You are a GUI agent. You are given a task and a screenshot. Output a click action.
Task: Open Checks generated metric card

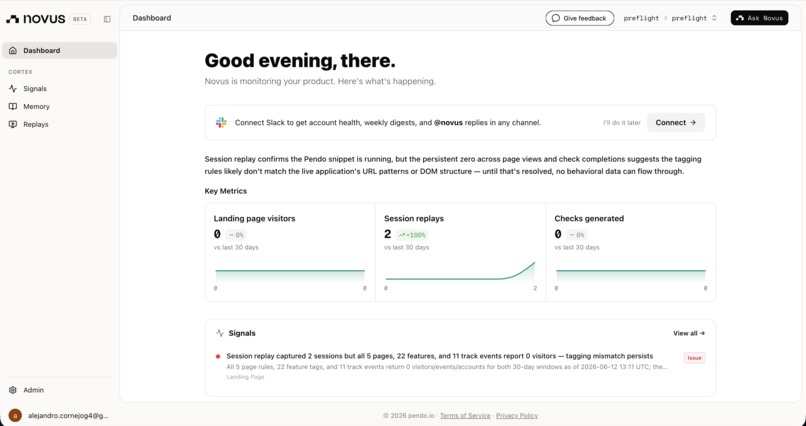tap(631, 252)
